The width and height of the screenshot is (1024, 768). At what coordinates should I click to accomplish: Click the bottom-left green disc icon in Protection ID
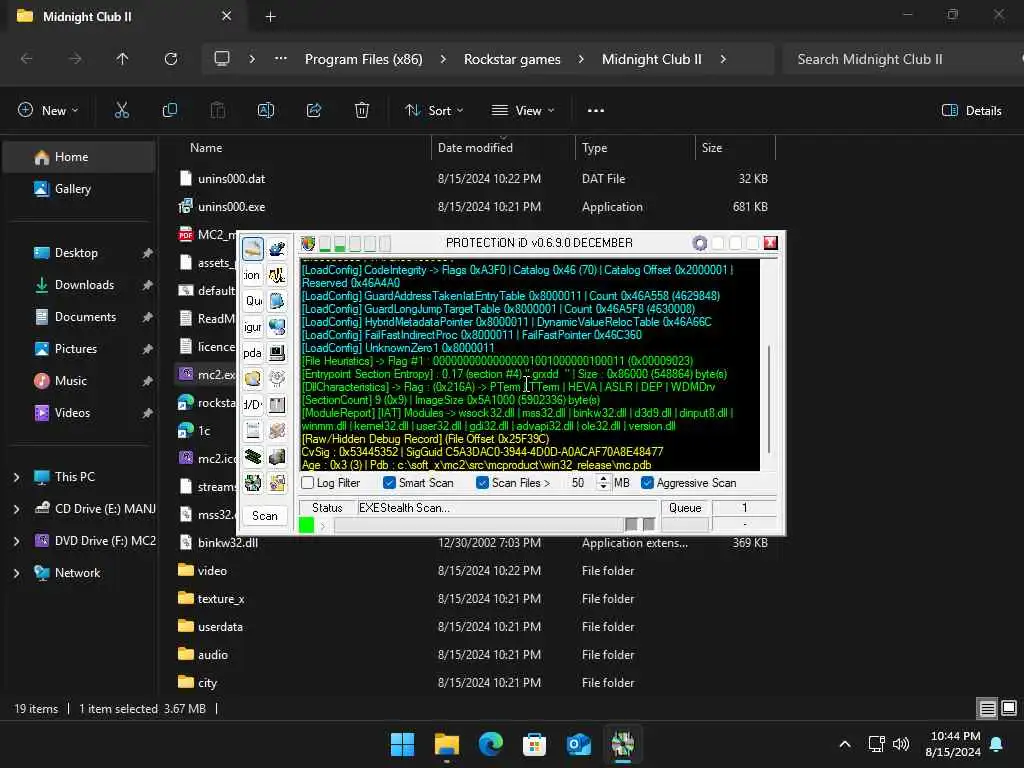tap(253, 483)
